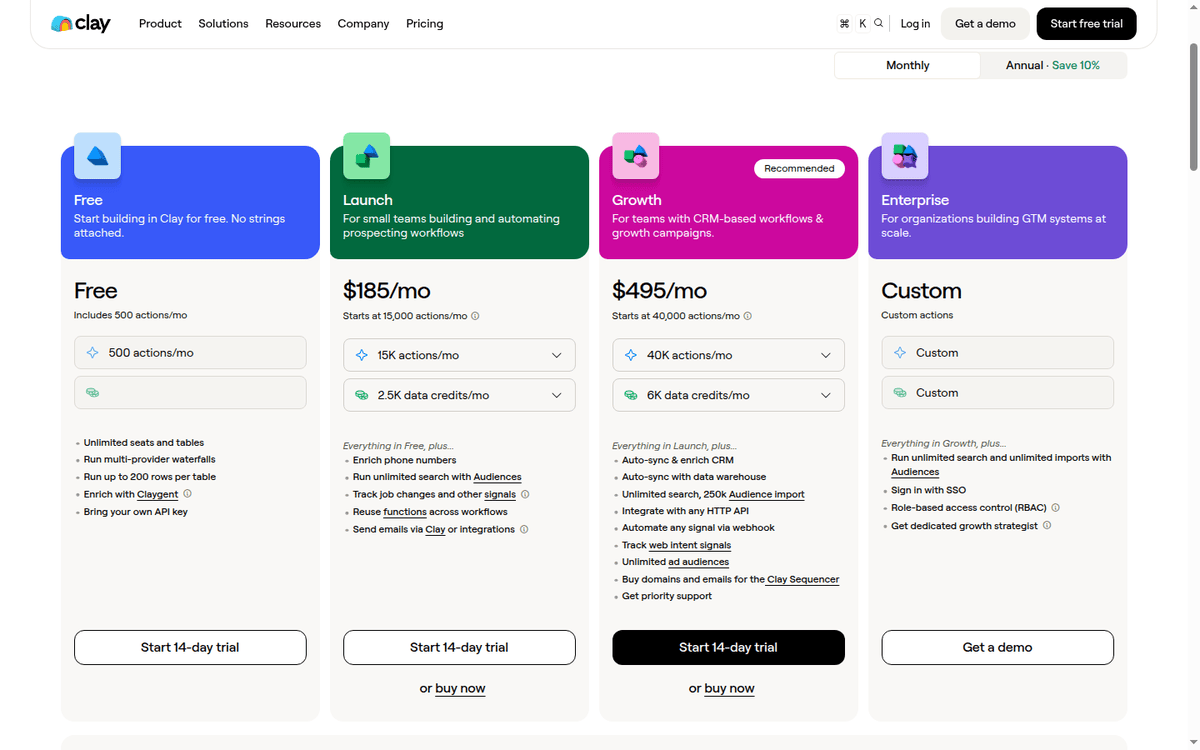This screenshot has height=750, width=1200.
Task: Click buy now under Launch plan
Action: pyautogui.click(x=460, y=689)
